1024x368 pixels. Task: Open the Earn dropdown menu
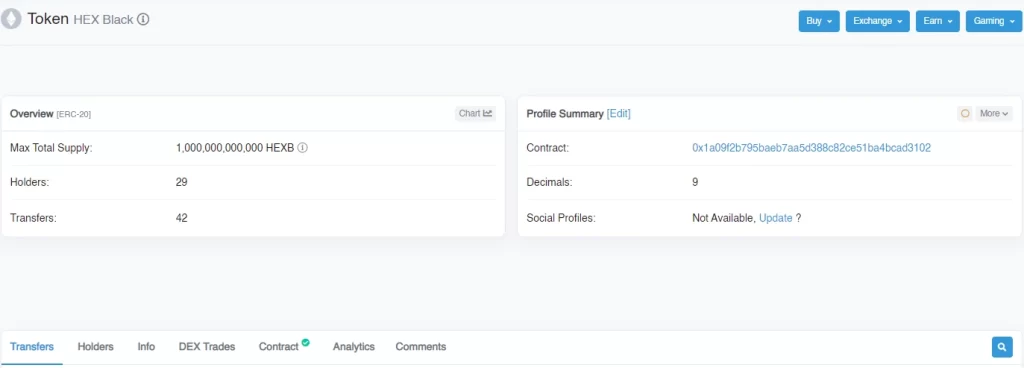pyautogui.click(x=937, y=21)
